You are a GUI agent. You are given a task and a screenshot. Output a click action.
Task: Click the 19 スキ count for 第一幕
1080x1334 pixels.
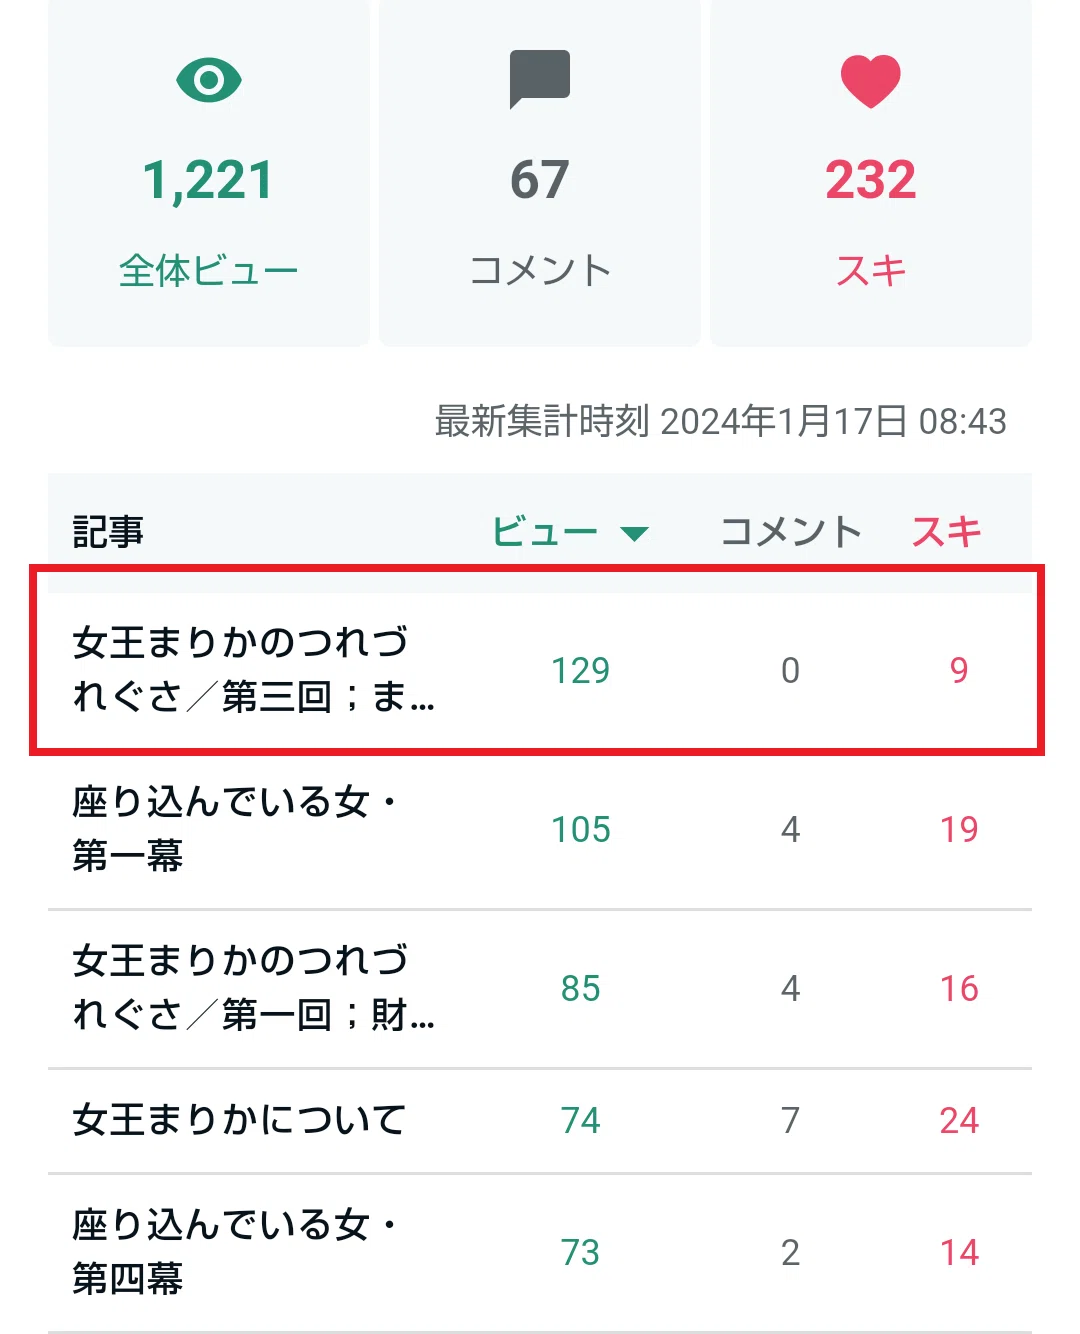tap(959, 829)
